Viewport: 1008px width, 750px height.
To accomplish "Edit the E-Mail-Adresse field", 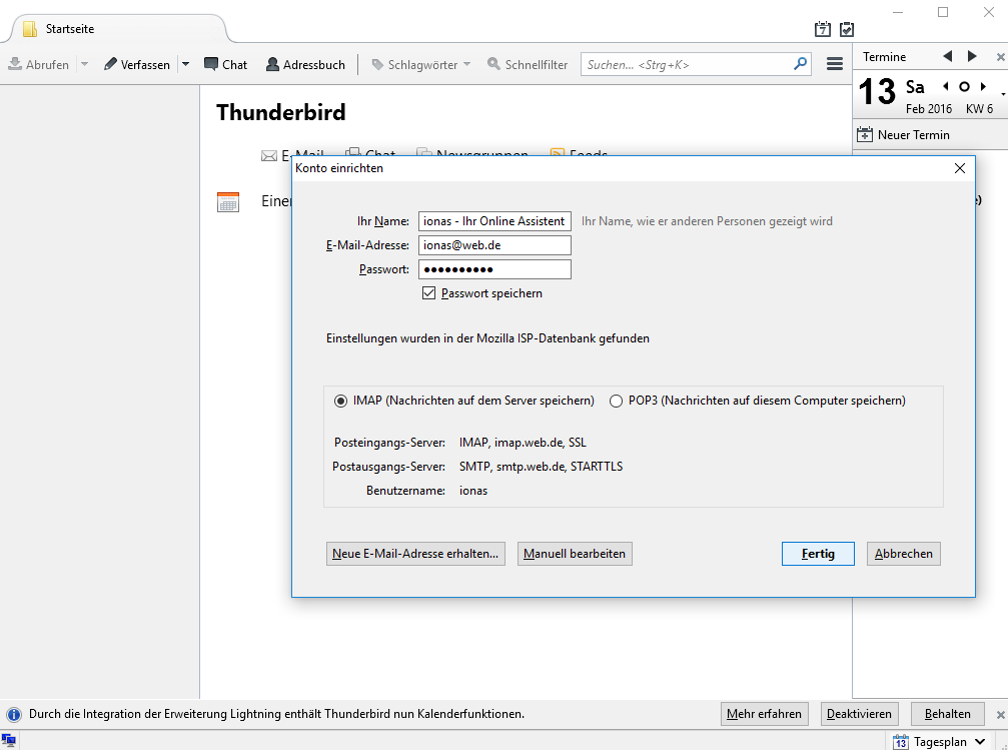I will tap(494, 245).
